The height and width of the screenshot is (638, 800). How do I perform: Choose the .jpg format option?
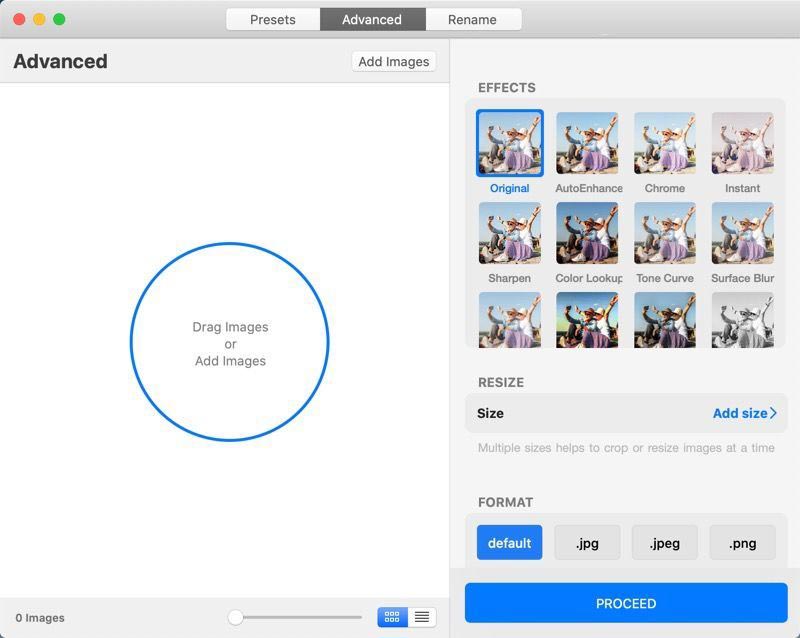[587, 543]
